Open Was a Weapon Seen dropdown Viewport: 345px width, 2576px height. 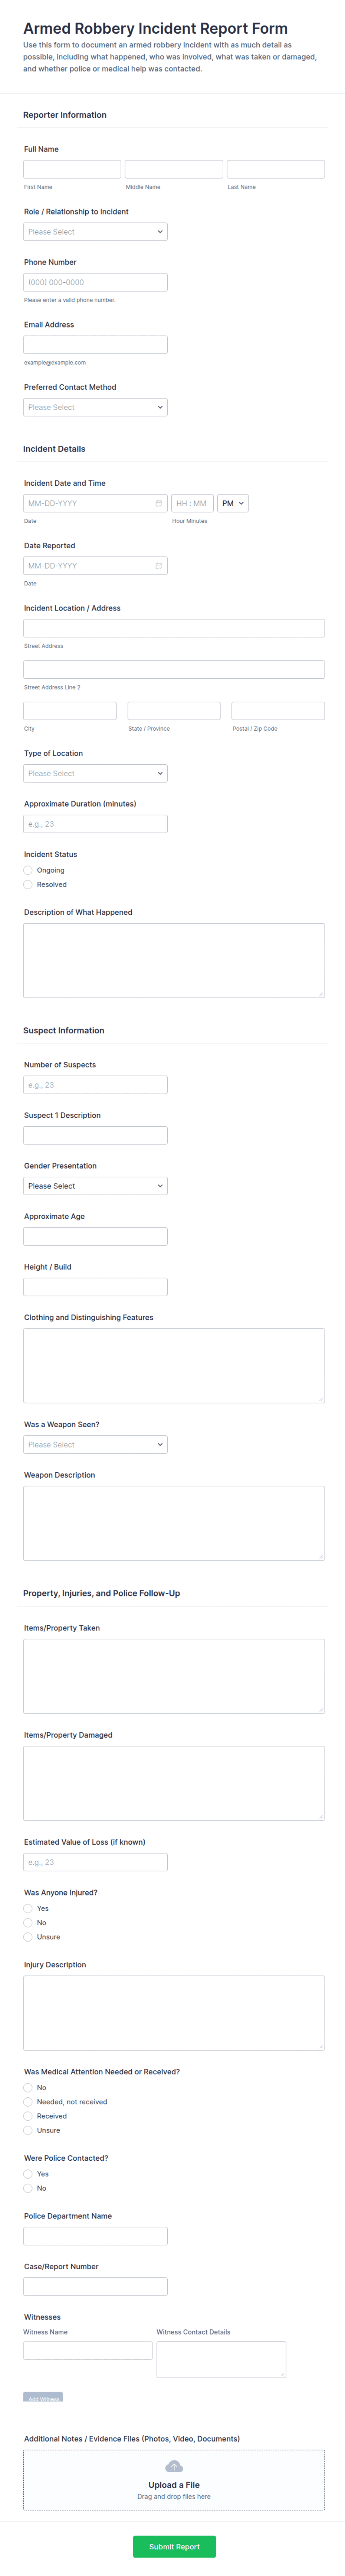pyautogui.click(x=95, y=1445)
